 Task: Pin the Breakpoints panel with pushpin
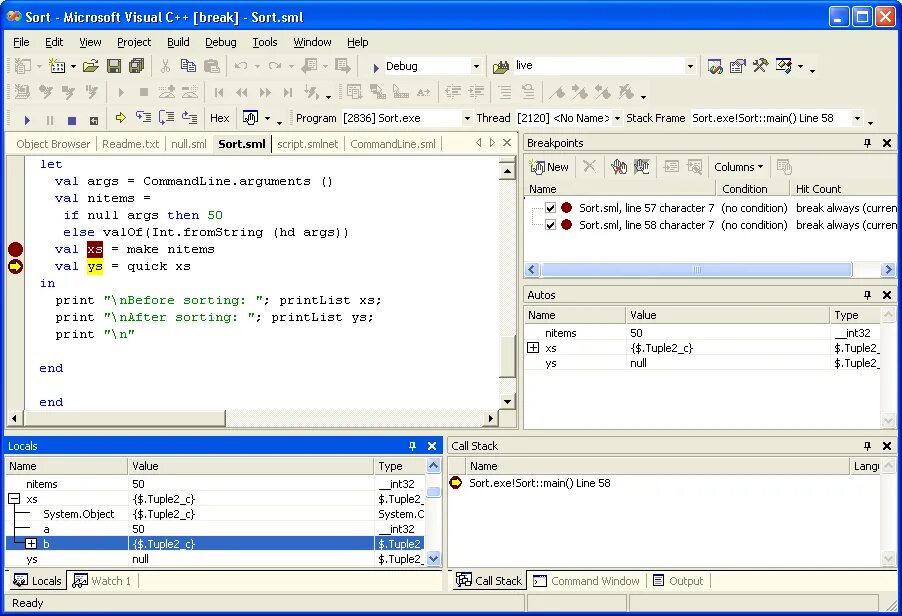point(867,143)
